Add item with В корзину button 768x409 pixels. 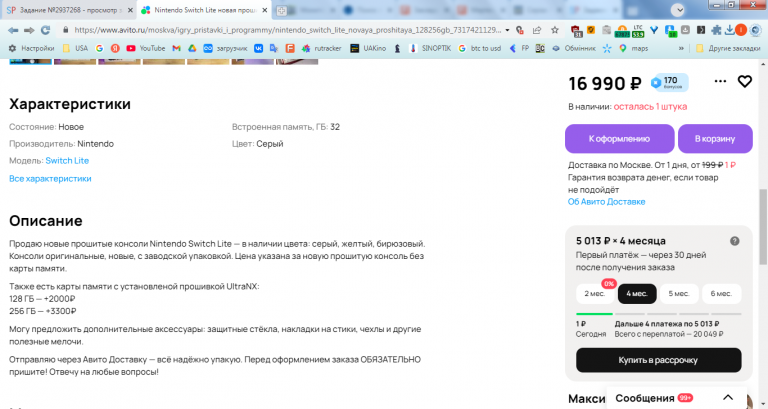(x=715, y=139)
